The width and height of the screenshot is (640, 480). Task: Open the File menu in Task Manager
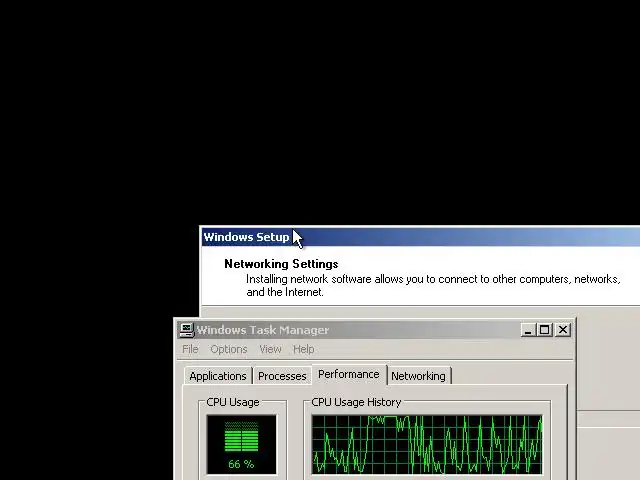tap(190, 349)
